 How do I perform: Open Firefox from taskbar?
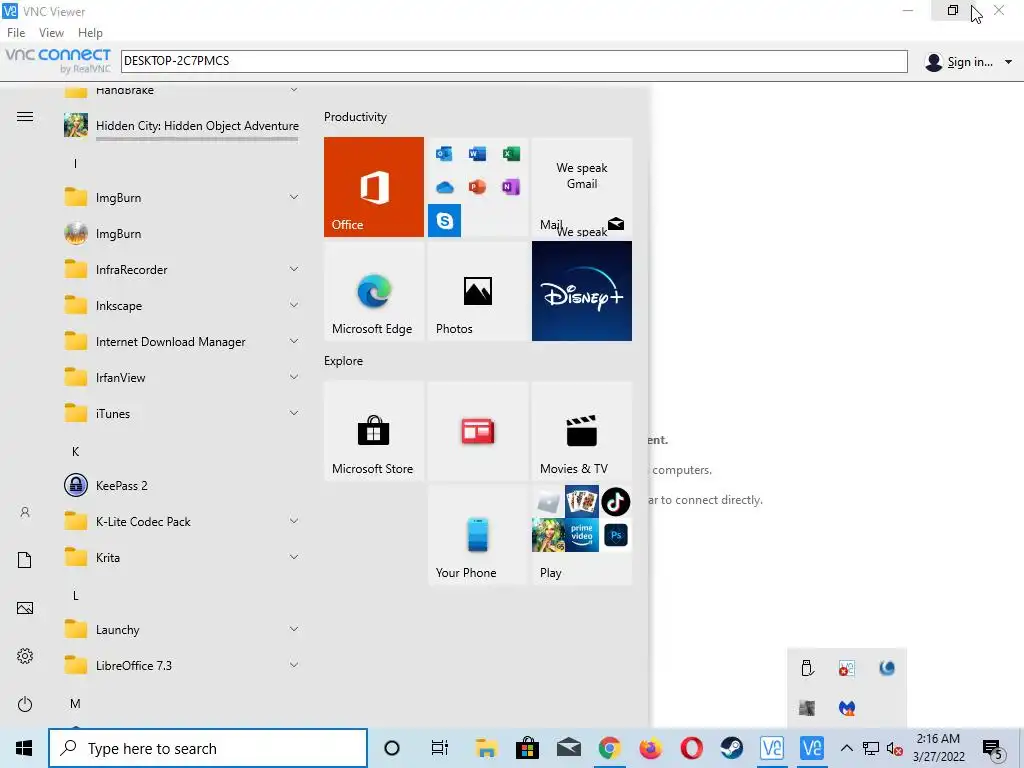[650, 748]
